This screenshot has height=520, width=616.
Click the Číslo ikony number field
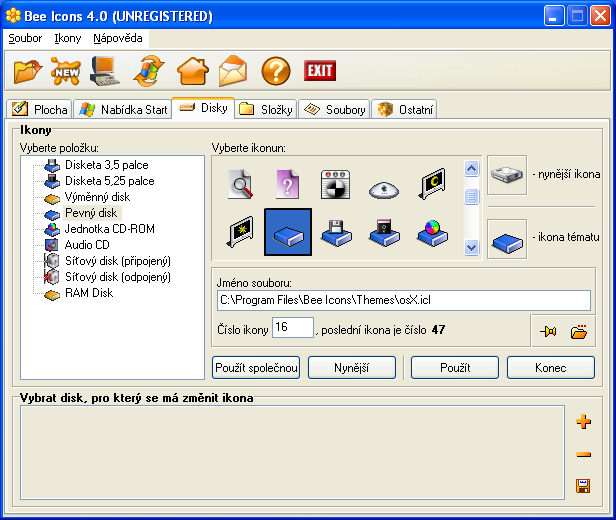pyautogui.click(x=293, y=328)
